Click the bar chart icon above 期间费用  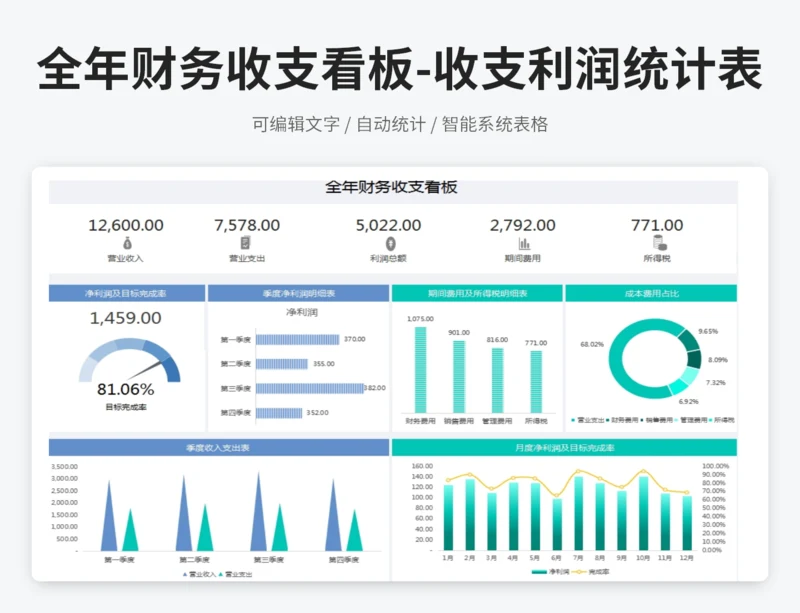click(524, 243)
